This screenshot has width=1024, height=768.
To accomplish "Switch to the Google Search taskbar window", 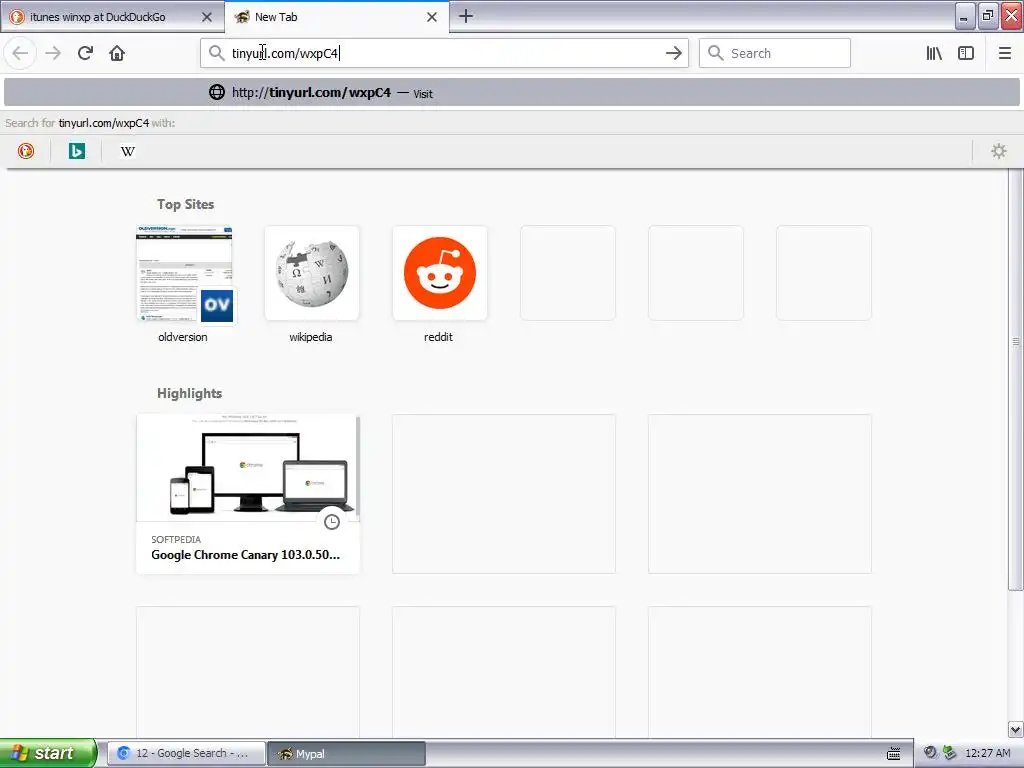I will [186, 753].
